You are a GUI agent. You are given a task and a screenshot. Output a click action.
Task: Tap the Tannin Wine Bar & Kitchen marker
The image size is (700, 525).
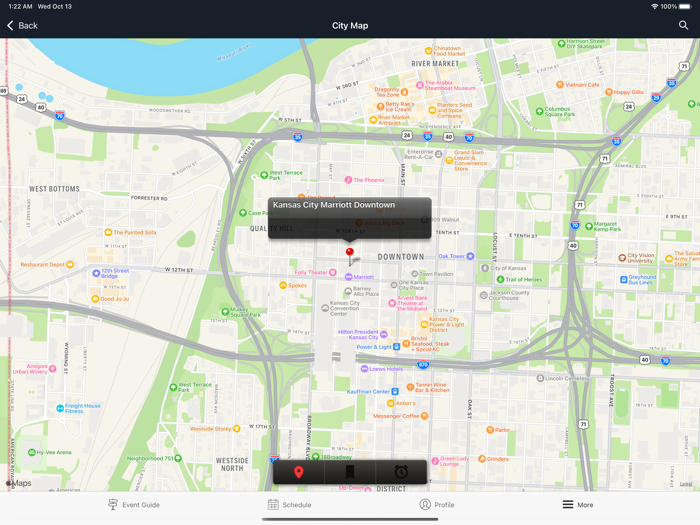point(410,387)
